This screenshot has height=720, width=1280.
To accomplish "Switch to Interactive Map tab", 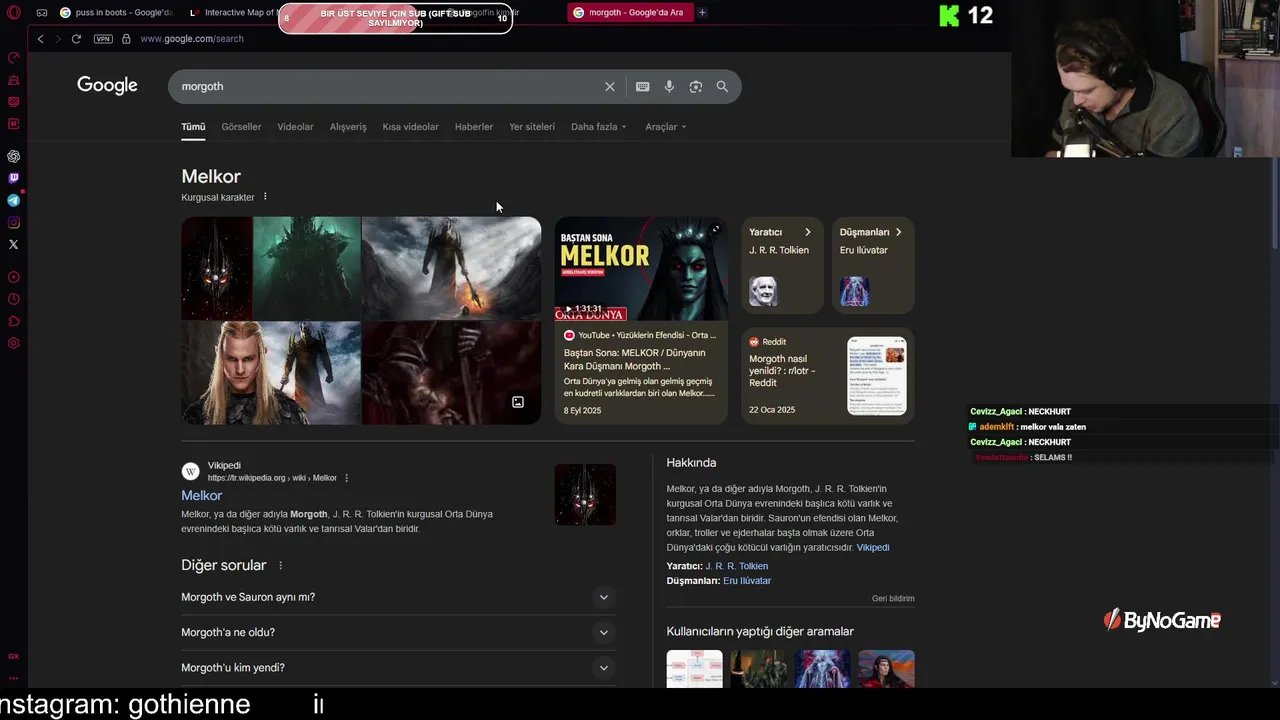I will pos(232,13).
